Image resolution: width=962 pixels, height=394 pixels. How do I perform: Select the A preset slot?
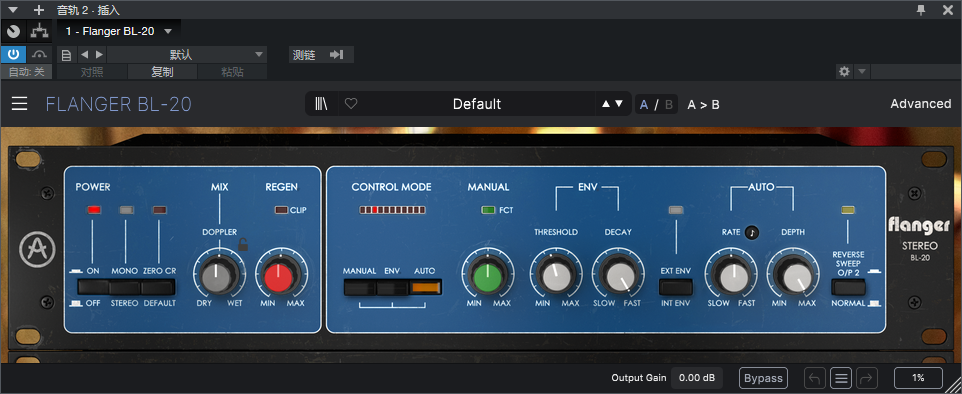(x=644, y=104)
